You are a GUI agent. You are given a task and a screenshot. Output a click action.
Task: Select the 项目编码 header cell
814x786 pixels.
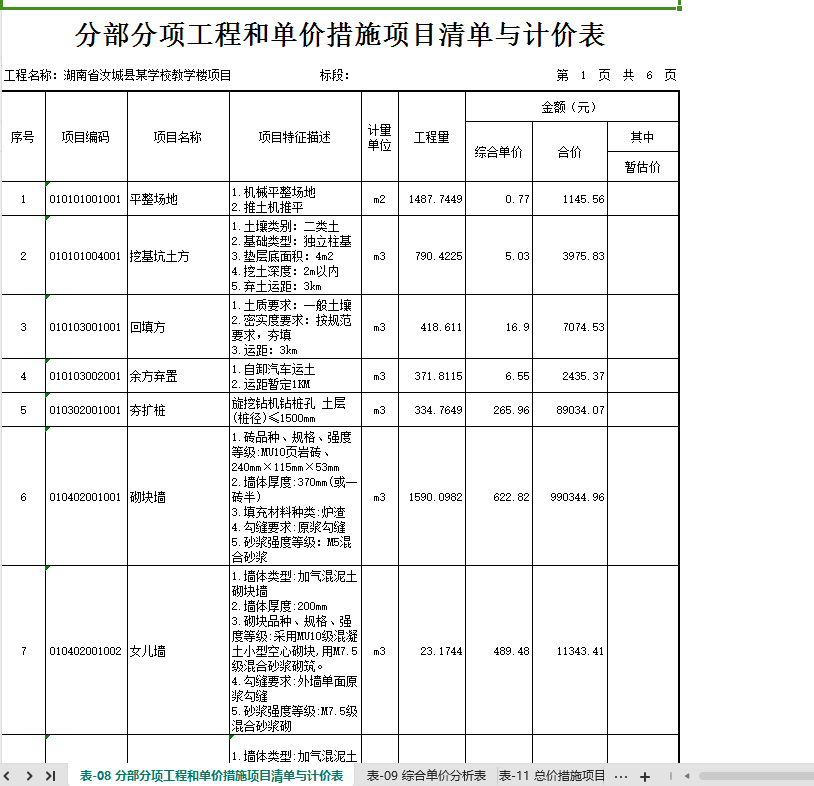point(86,137)
